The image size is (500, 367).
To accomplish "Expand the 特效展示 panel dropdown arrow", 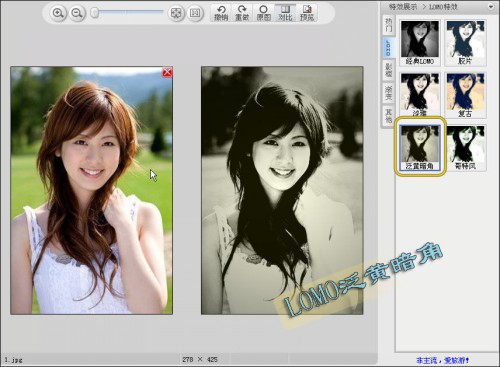I will pos(491,7).
